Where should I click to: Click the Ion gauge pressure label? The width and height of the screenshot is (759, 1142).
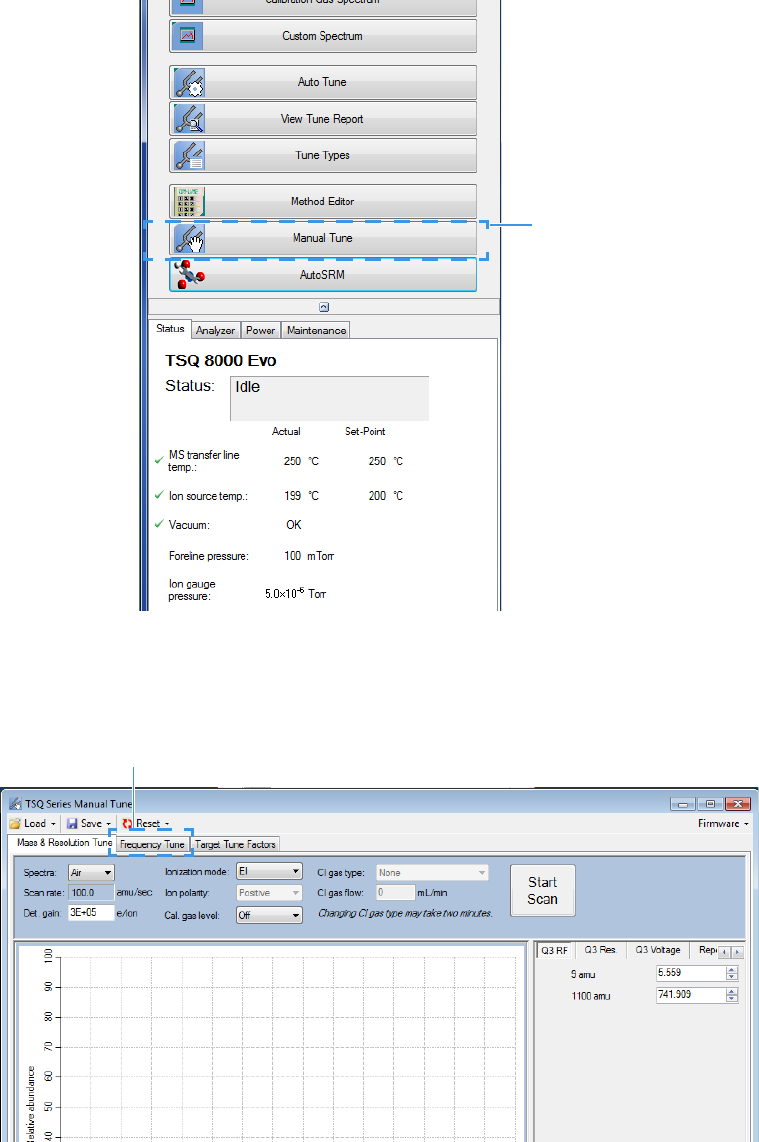[x=192, y=590]
